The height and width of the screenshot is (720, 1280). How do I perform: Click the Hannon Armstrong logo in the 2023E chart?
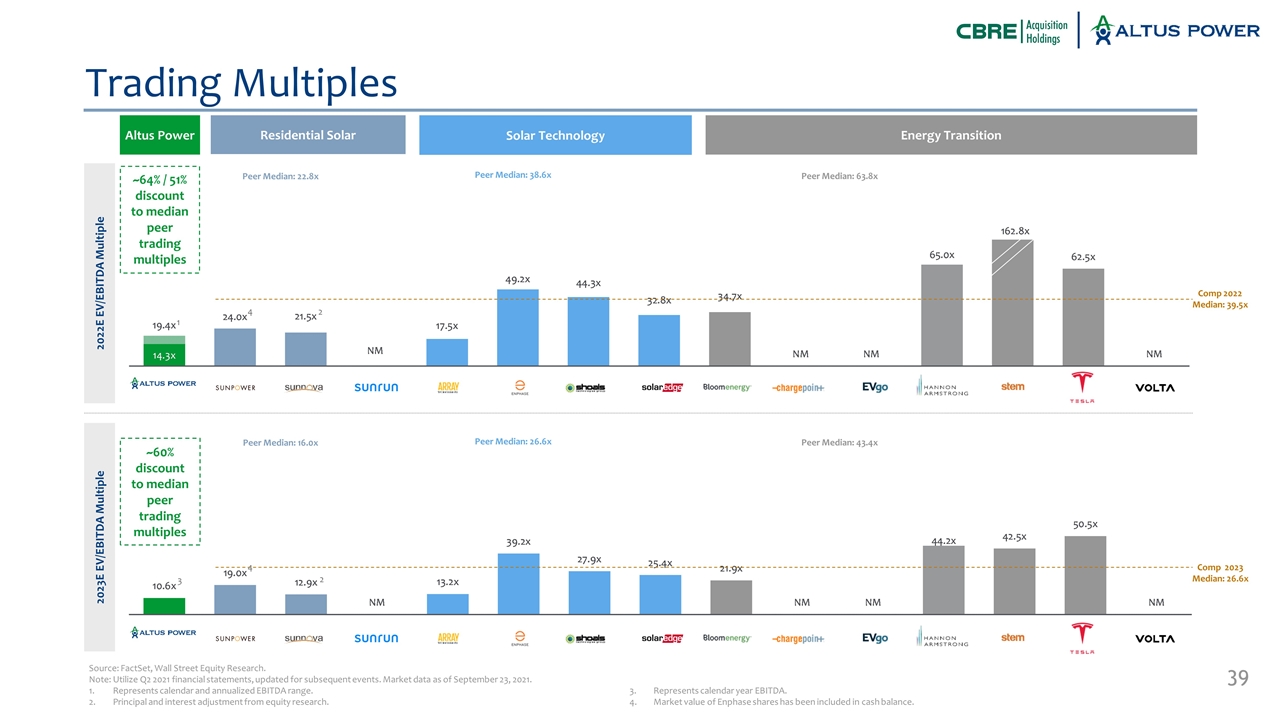click(942, 637)
